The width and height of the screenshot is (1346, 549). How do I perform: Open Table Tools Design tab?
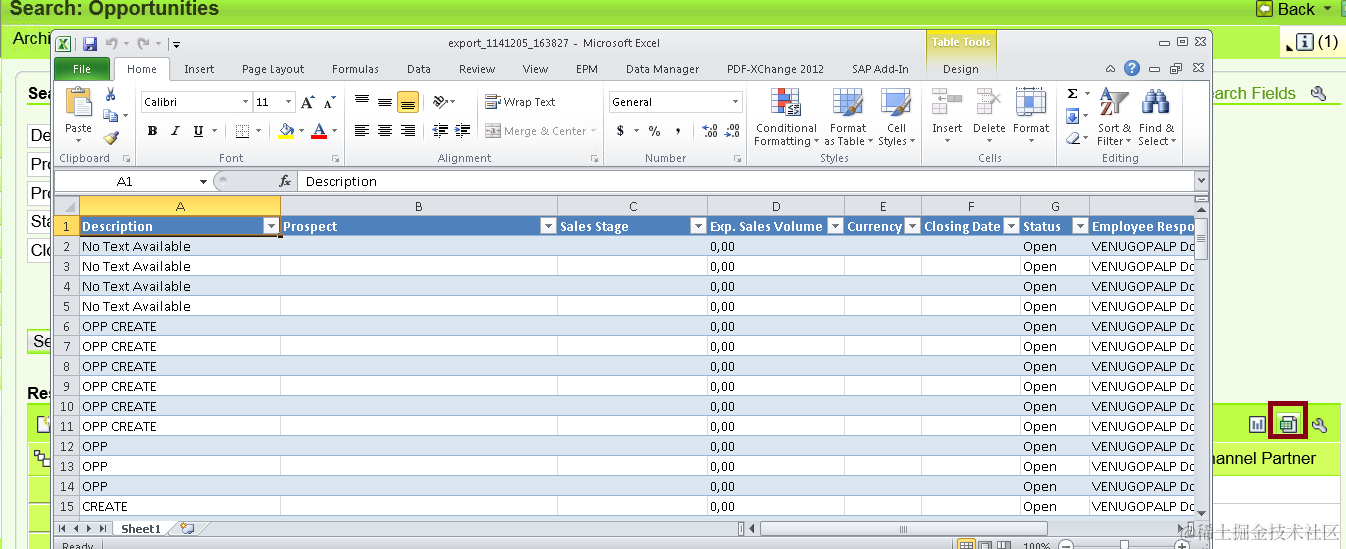pos(960,69)
